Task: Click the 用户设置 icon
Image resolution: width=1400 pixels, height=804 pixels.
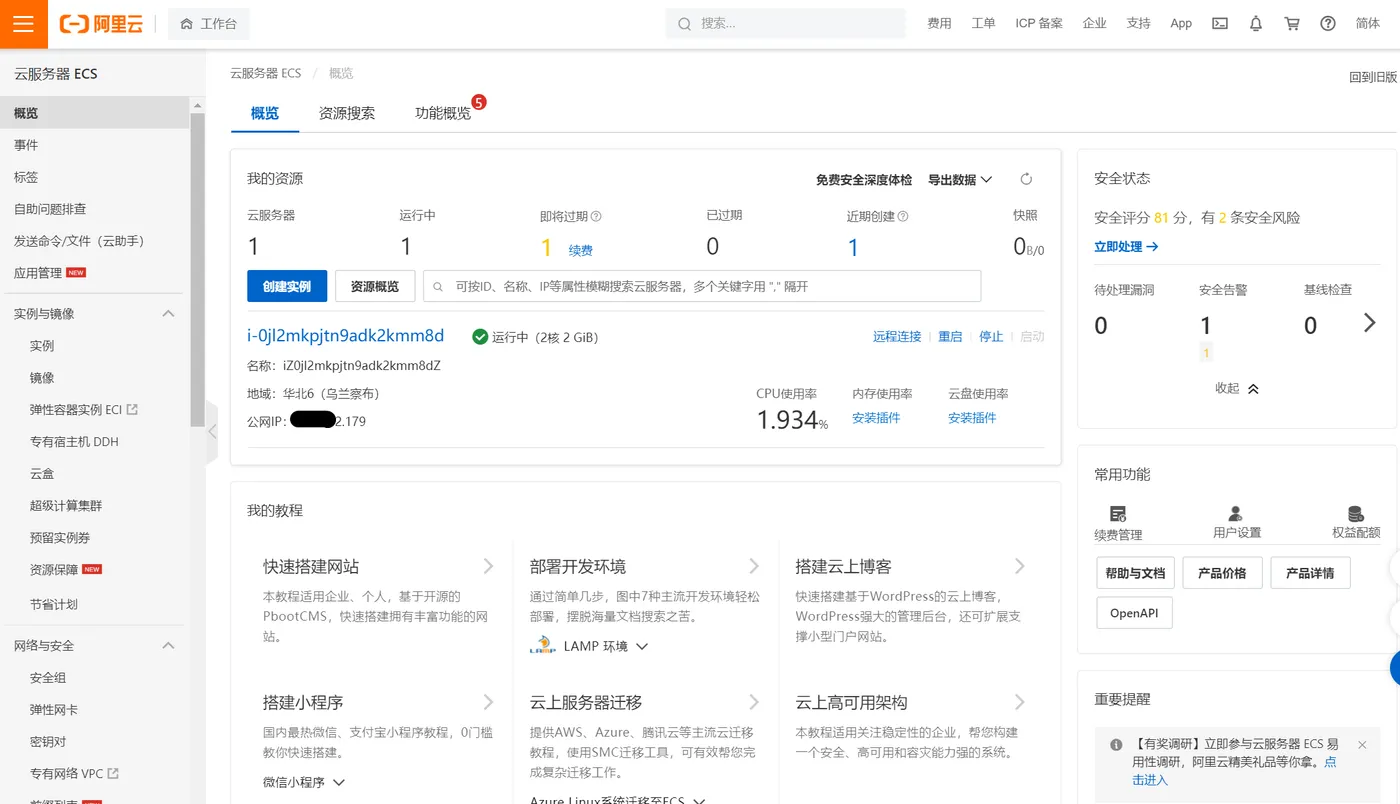Action: (x=1236, y=514)
